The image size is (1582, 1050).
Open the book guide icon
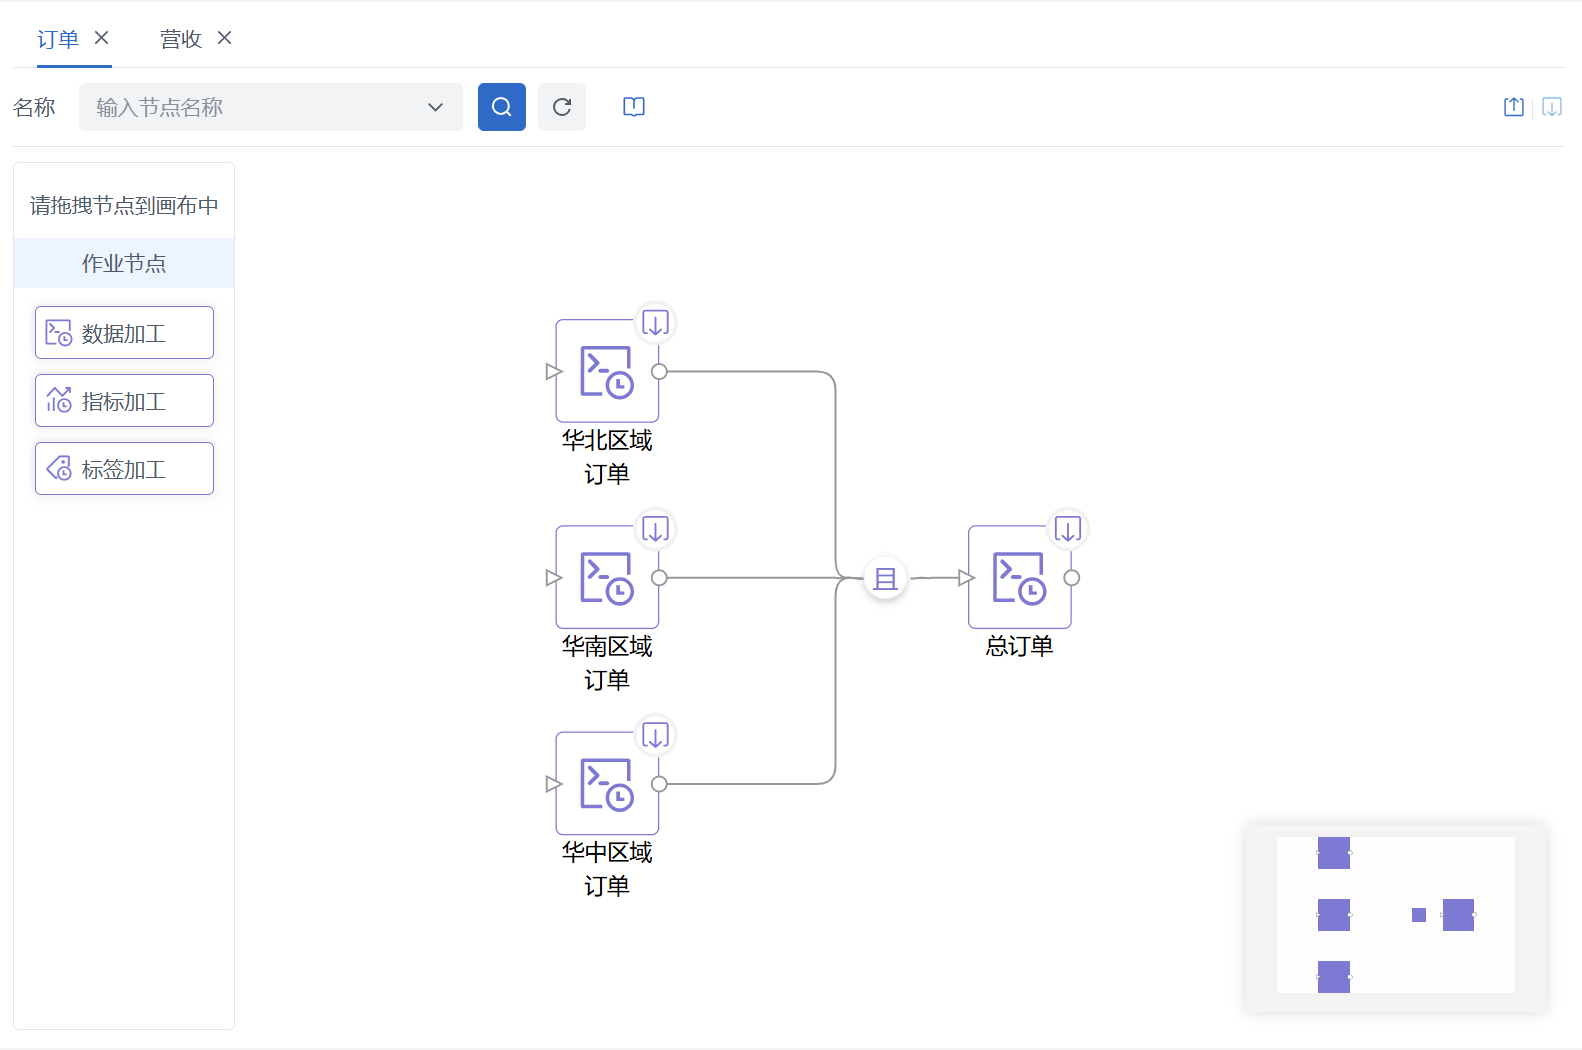633,107
